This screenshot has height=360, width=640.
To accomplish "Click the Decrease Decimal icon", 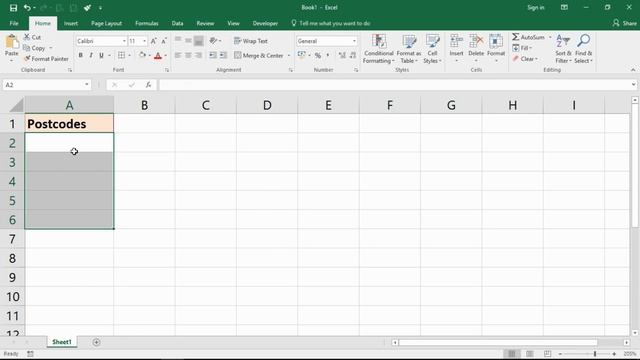I will click(x=353, y=55).
